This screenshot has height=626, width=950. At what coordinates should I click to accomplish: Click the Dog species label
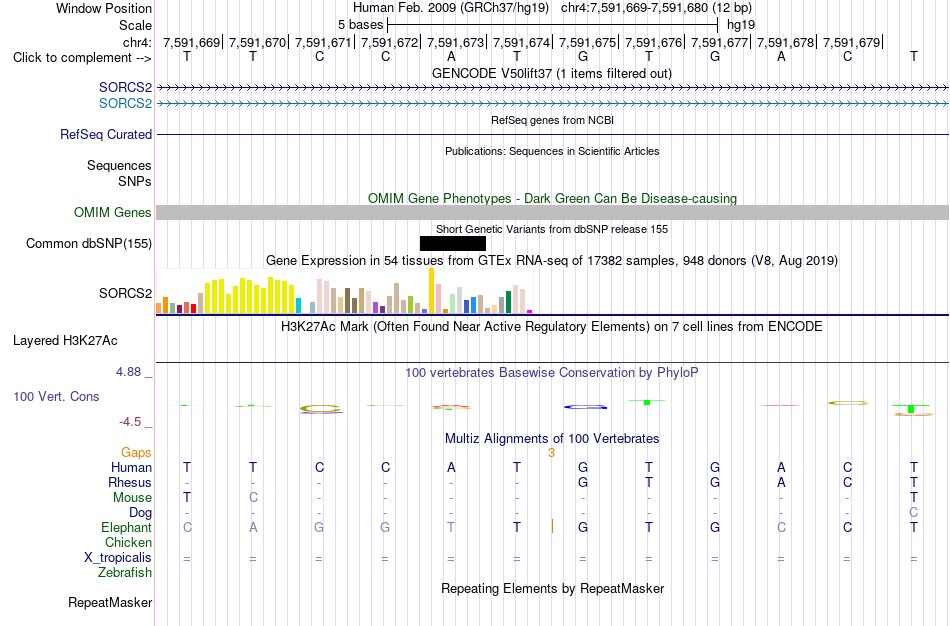(141, 513)
